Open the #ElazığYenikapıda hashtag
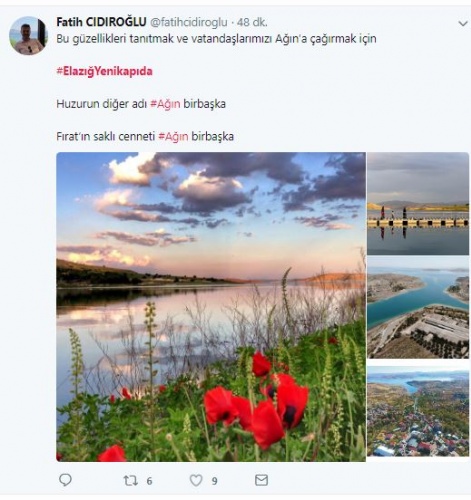 104,71
